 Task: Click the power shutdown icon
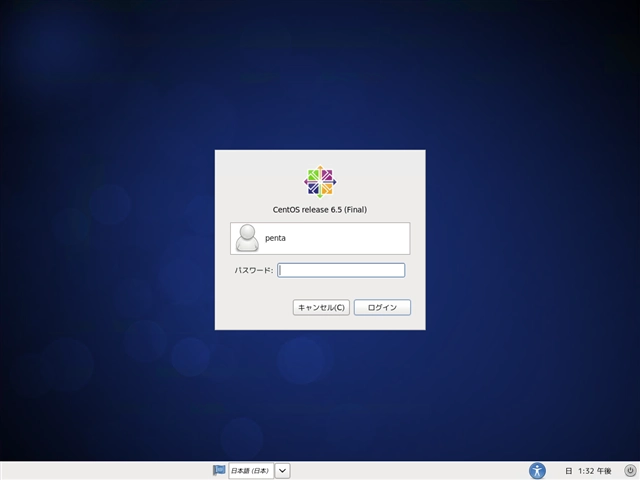point(630,471)
